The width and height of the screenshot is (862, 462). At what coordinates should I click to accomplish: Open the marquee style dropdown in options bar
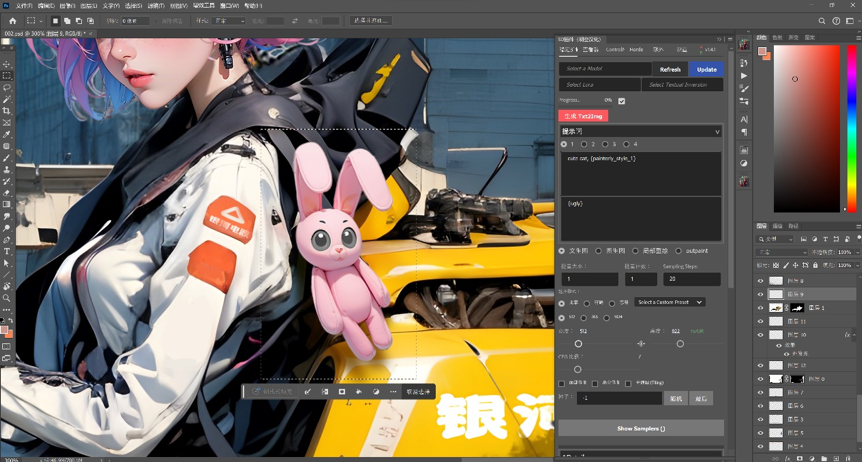click(x=227, y=21)
